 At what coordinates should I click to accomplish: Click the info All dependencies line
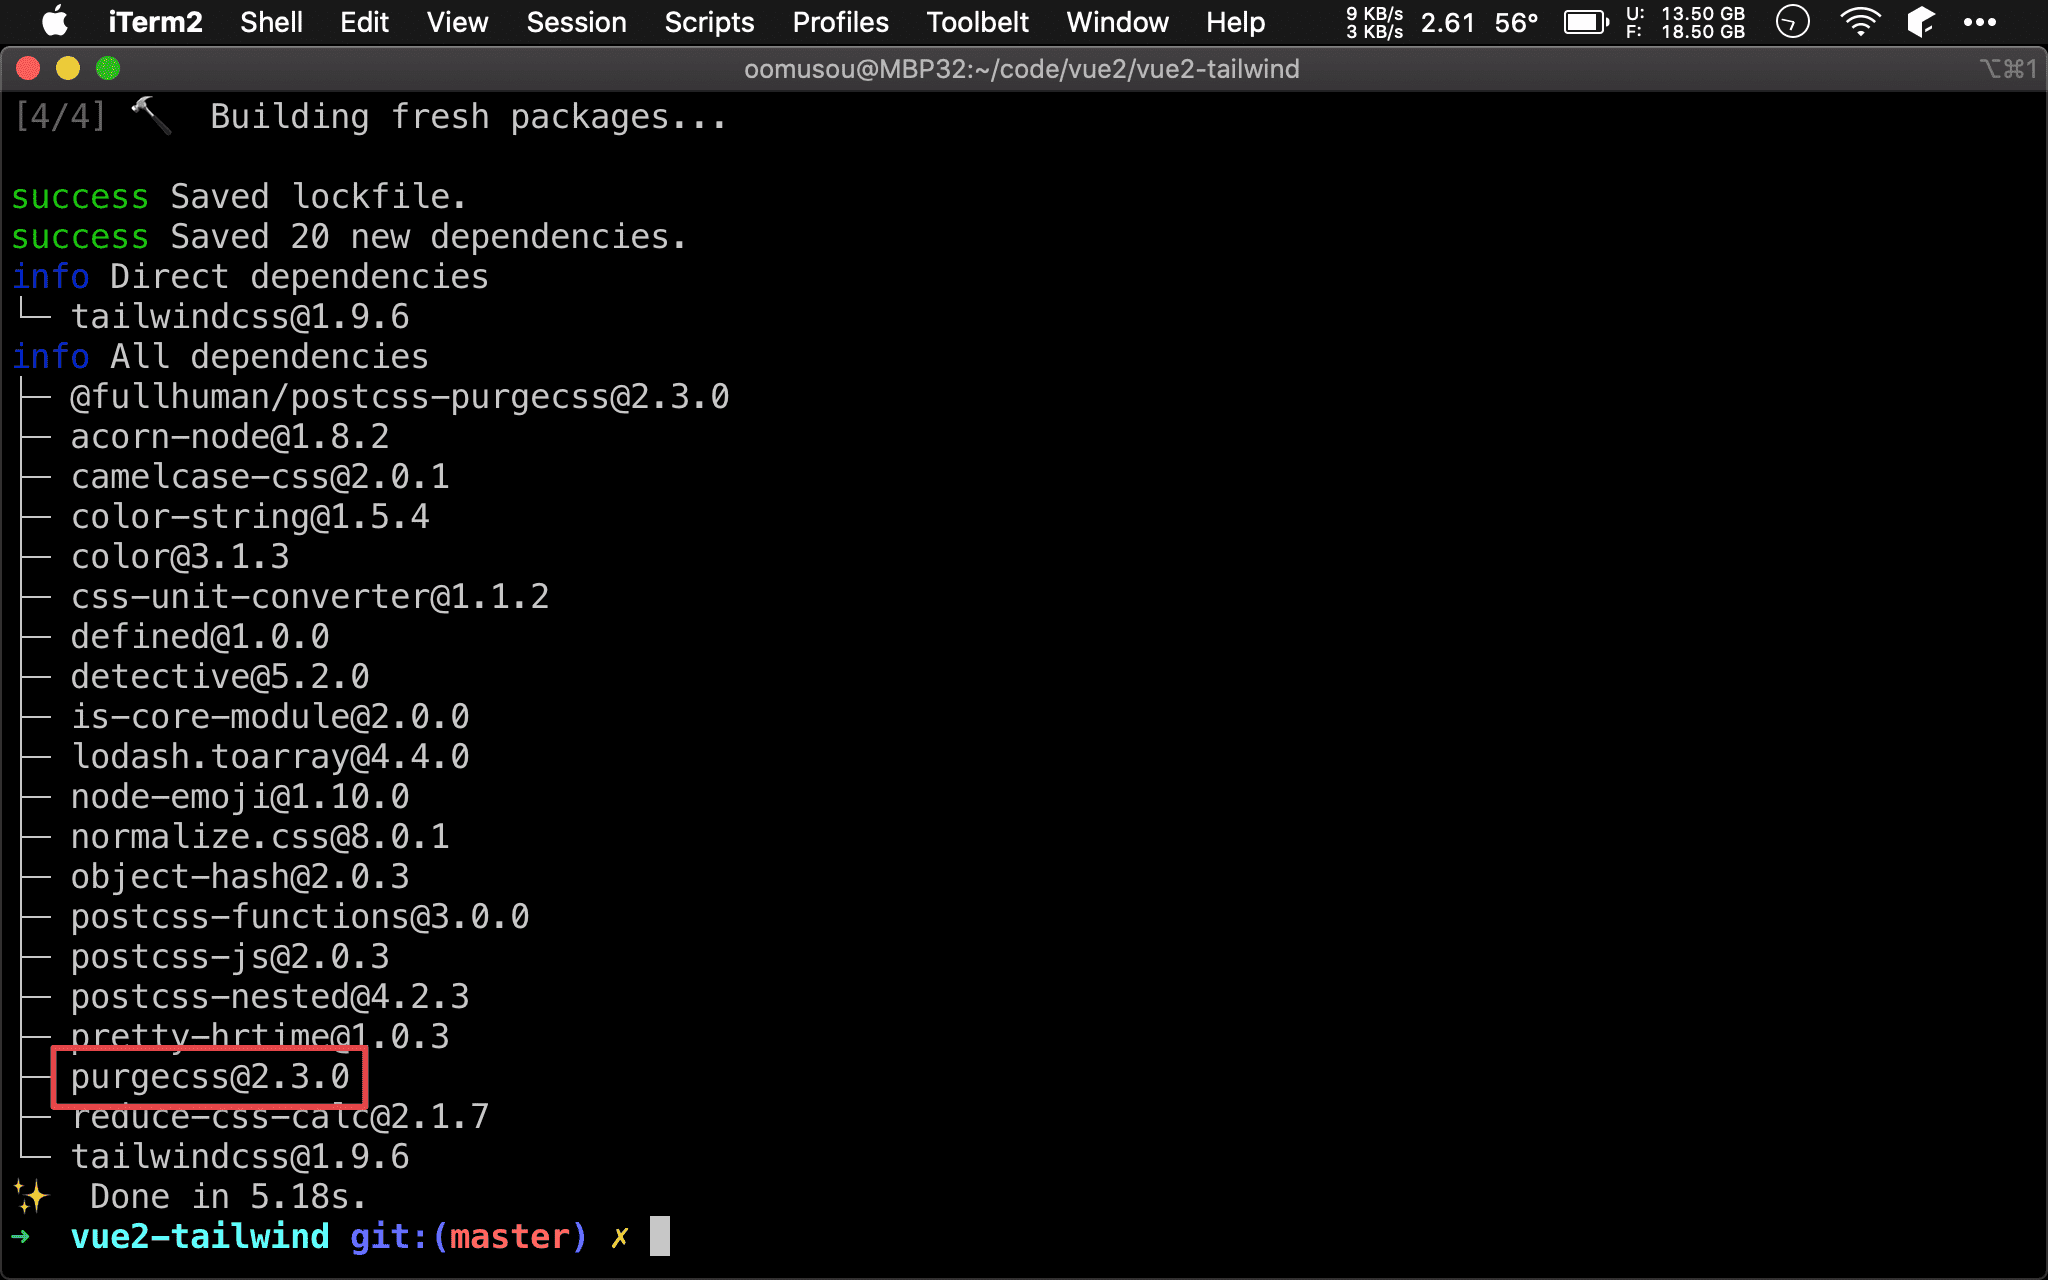(x=220, y=357)
